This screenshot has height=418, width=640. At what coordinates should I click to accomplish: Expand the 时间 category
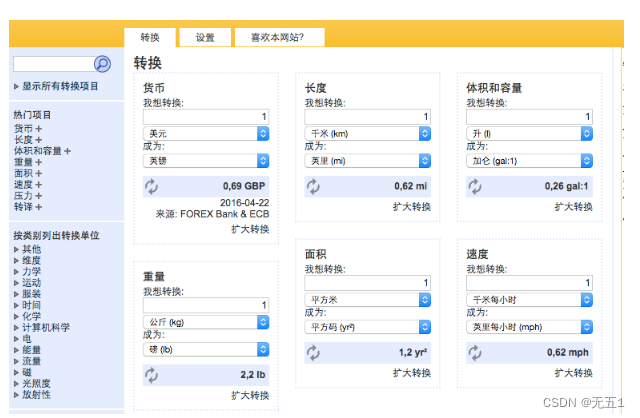tap(27, 305)
